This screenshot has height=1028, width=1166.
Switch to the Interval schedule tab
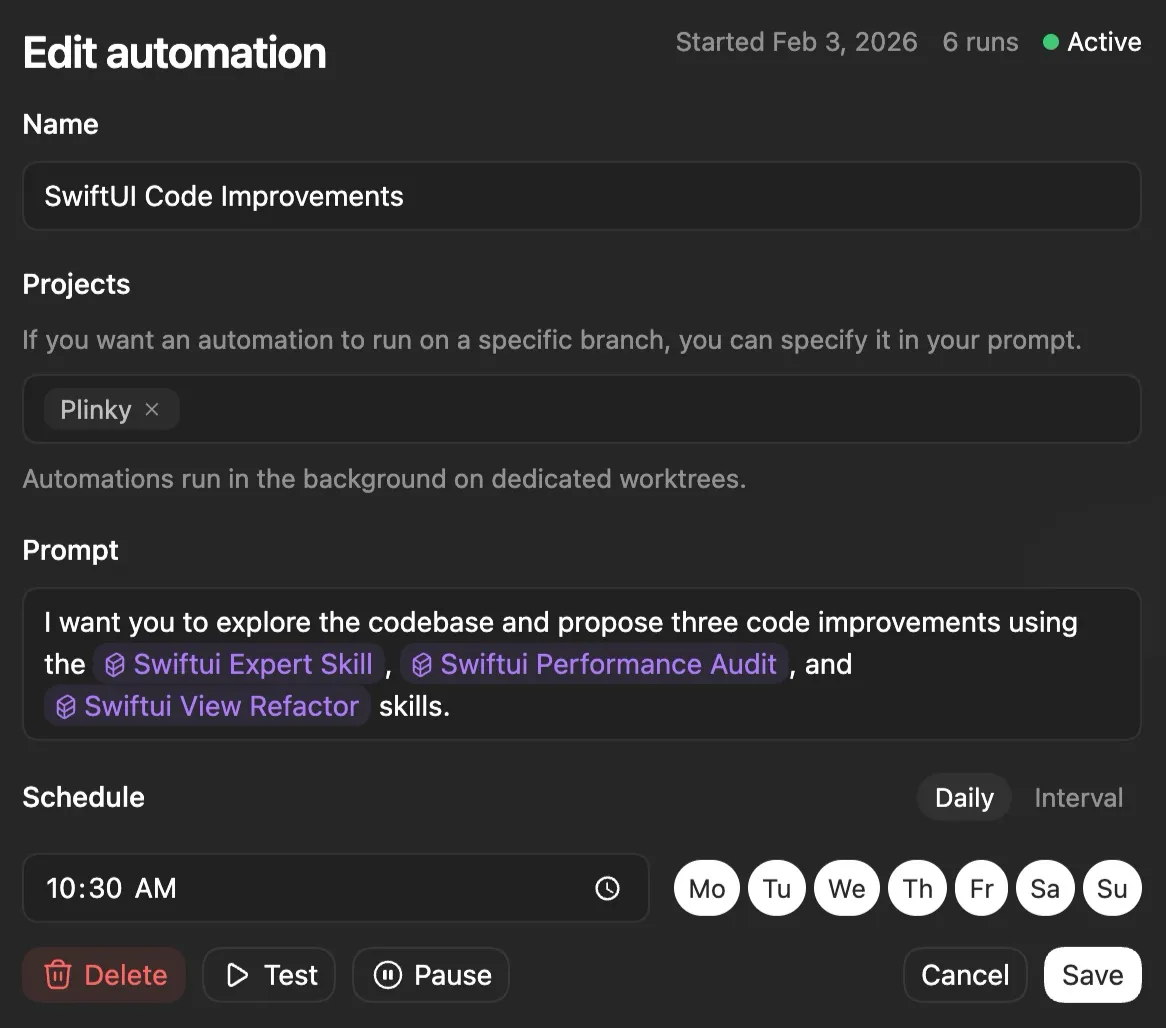[x=1078, y=797]
